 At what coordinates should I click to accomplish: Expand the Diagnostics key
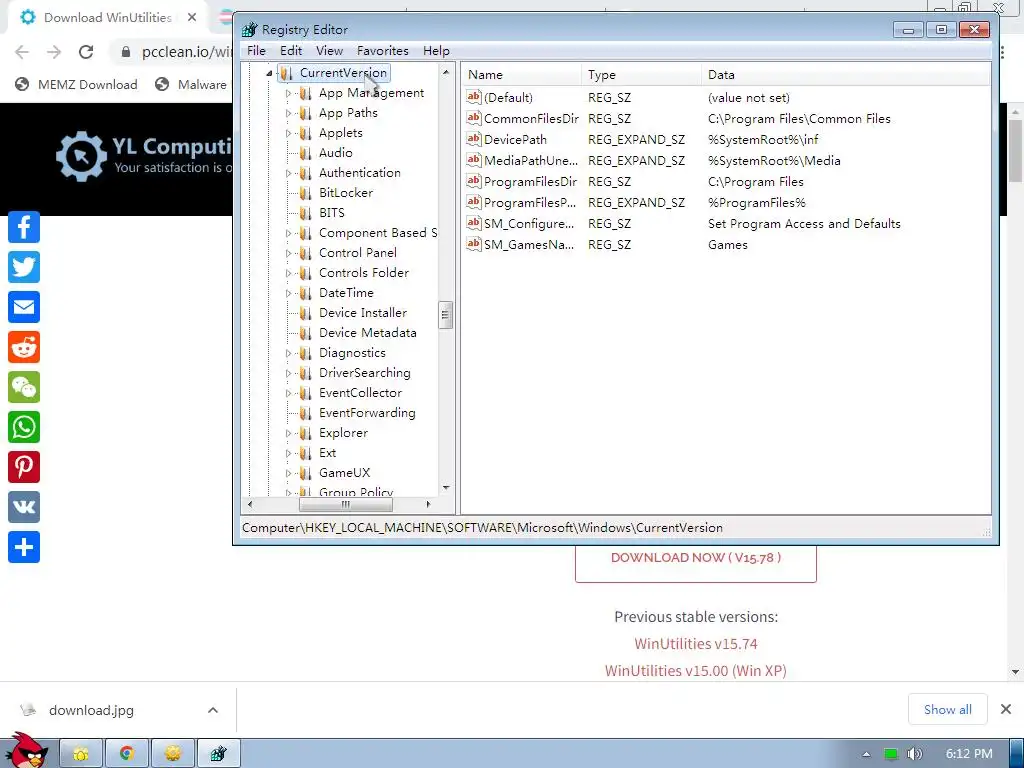(x=288, y=353)
